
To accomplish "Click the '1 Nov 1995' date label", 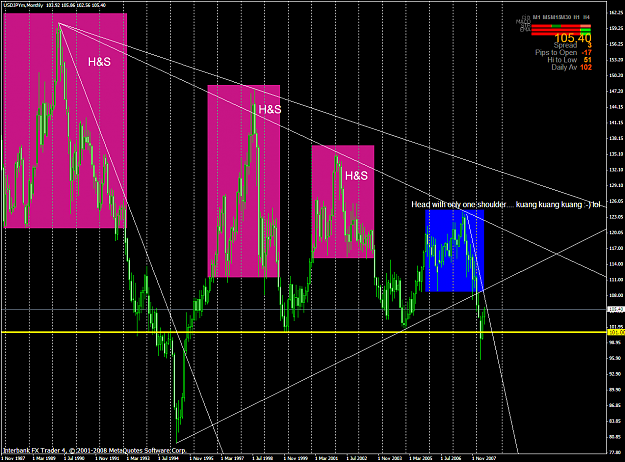I will pyautogui.click(x=202, y=458).
